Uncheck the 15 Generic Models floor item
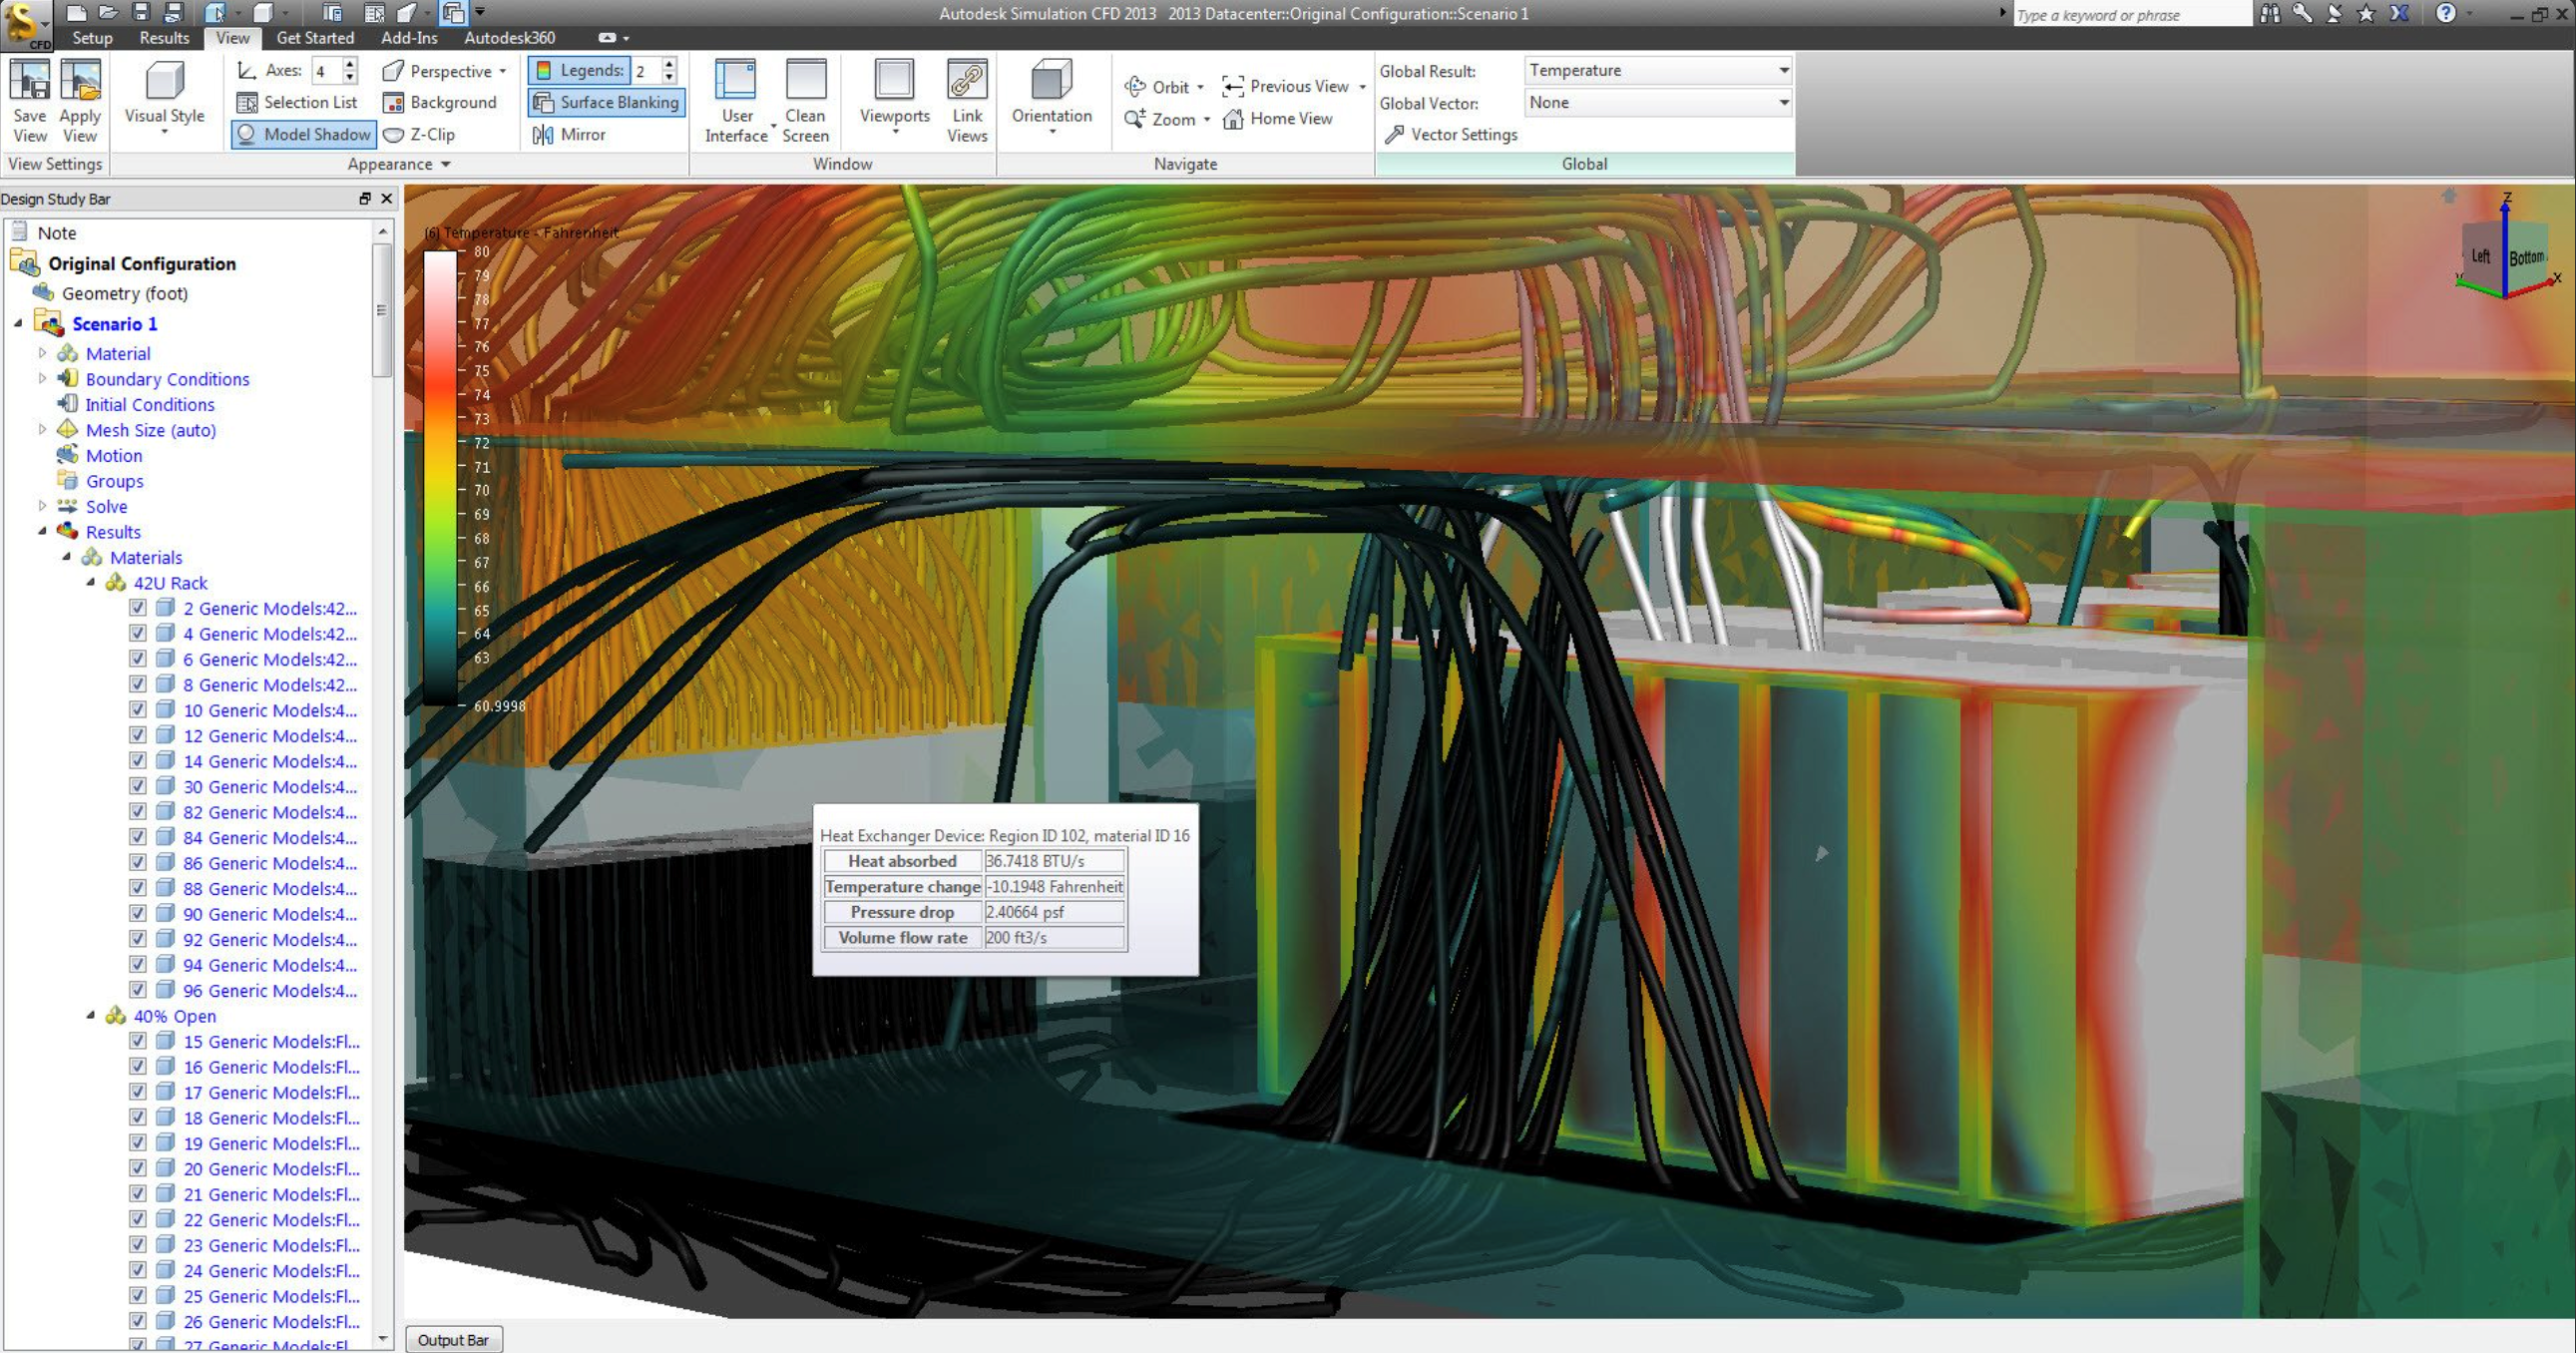The image size is (2576, 1353). (138, 1040)
